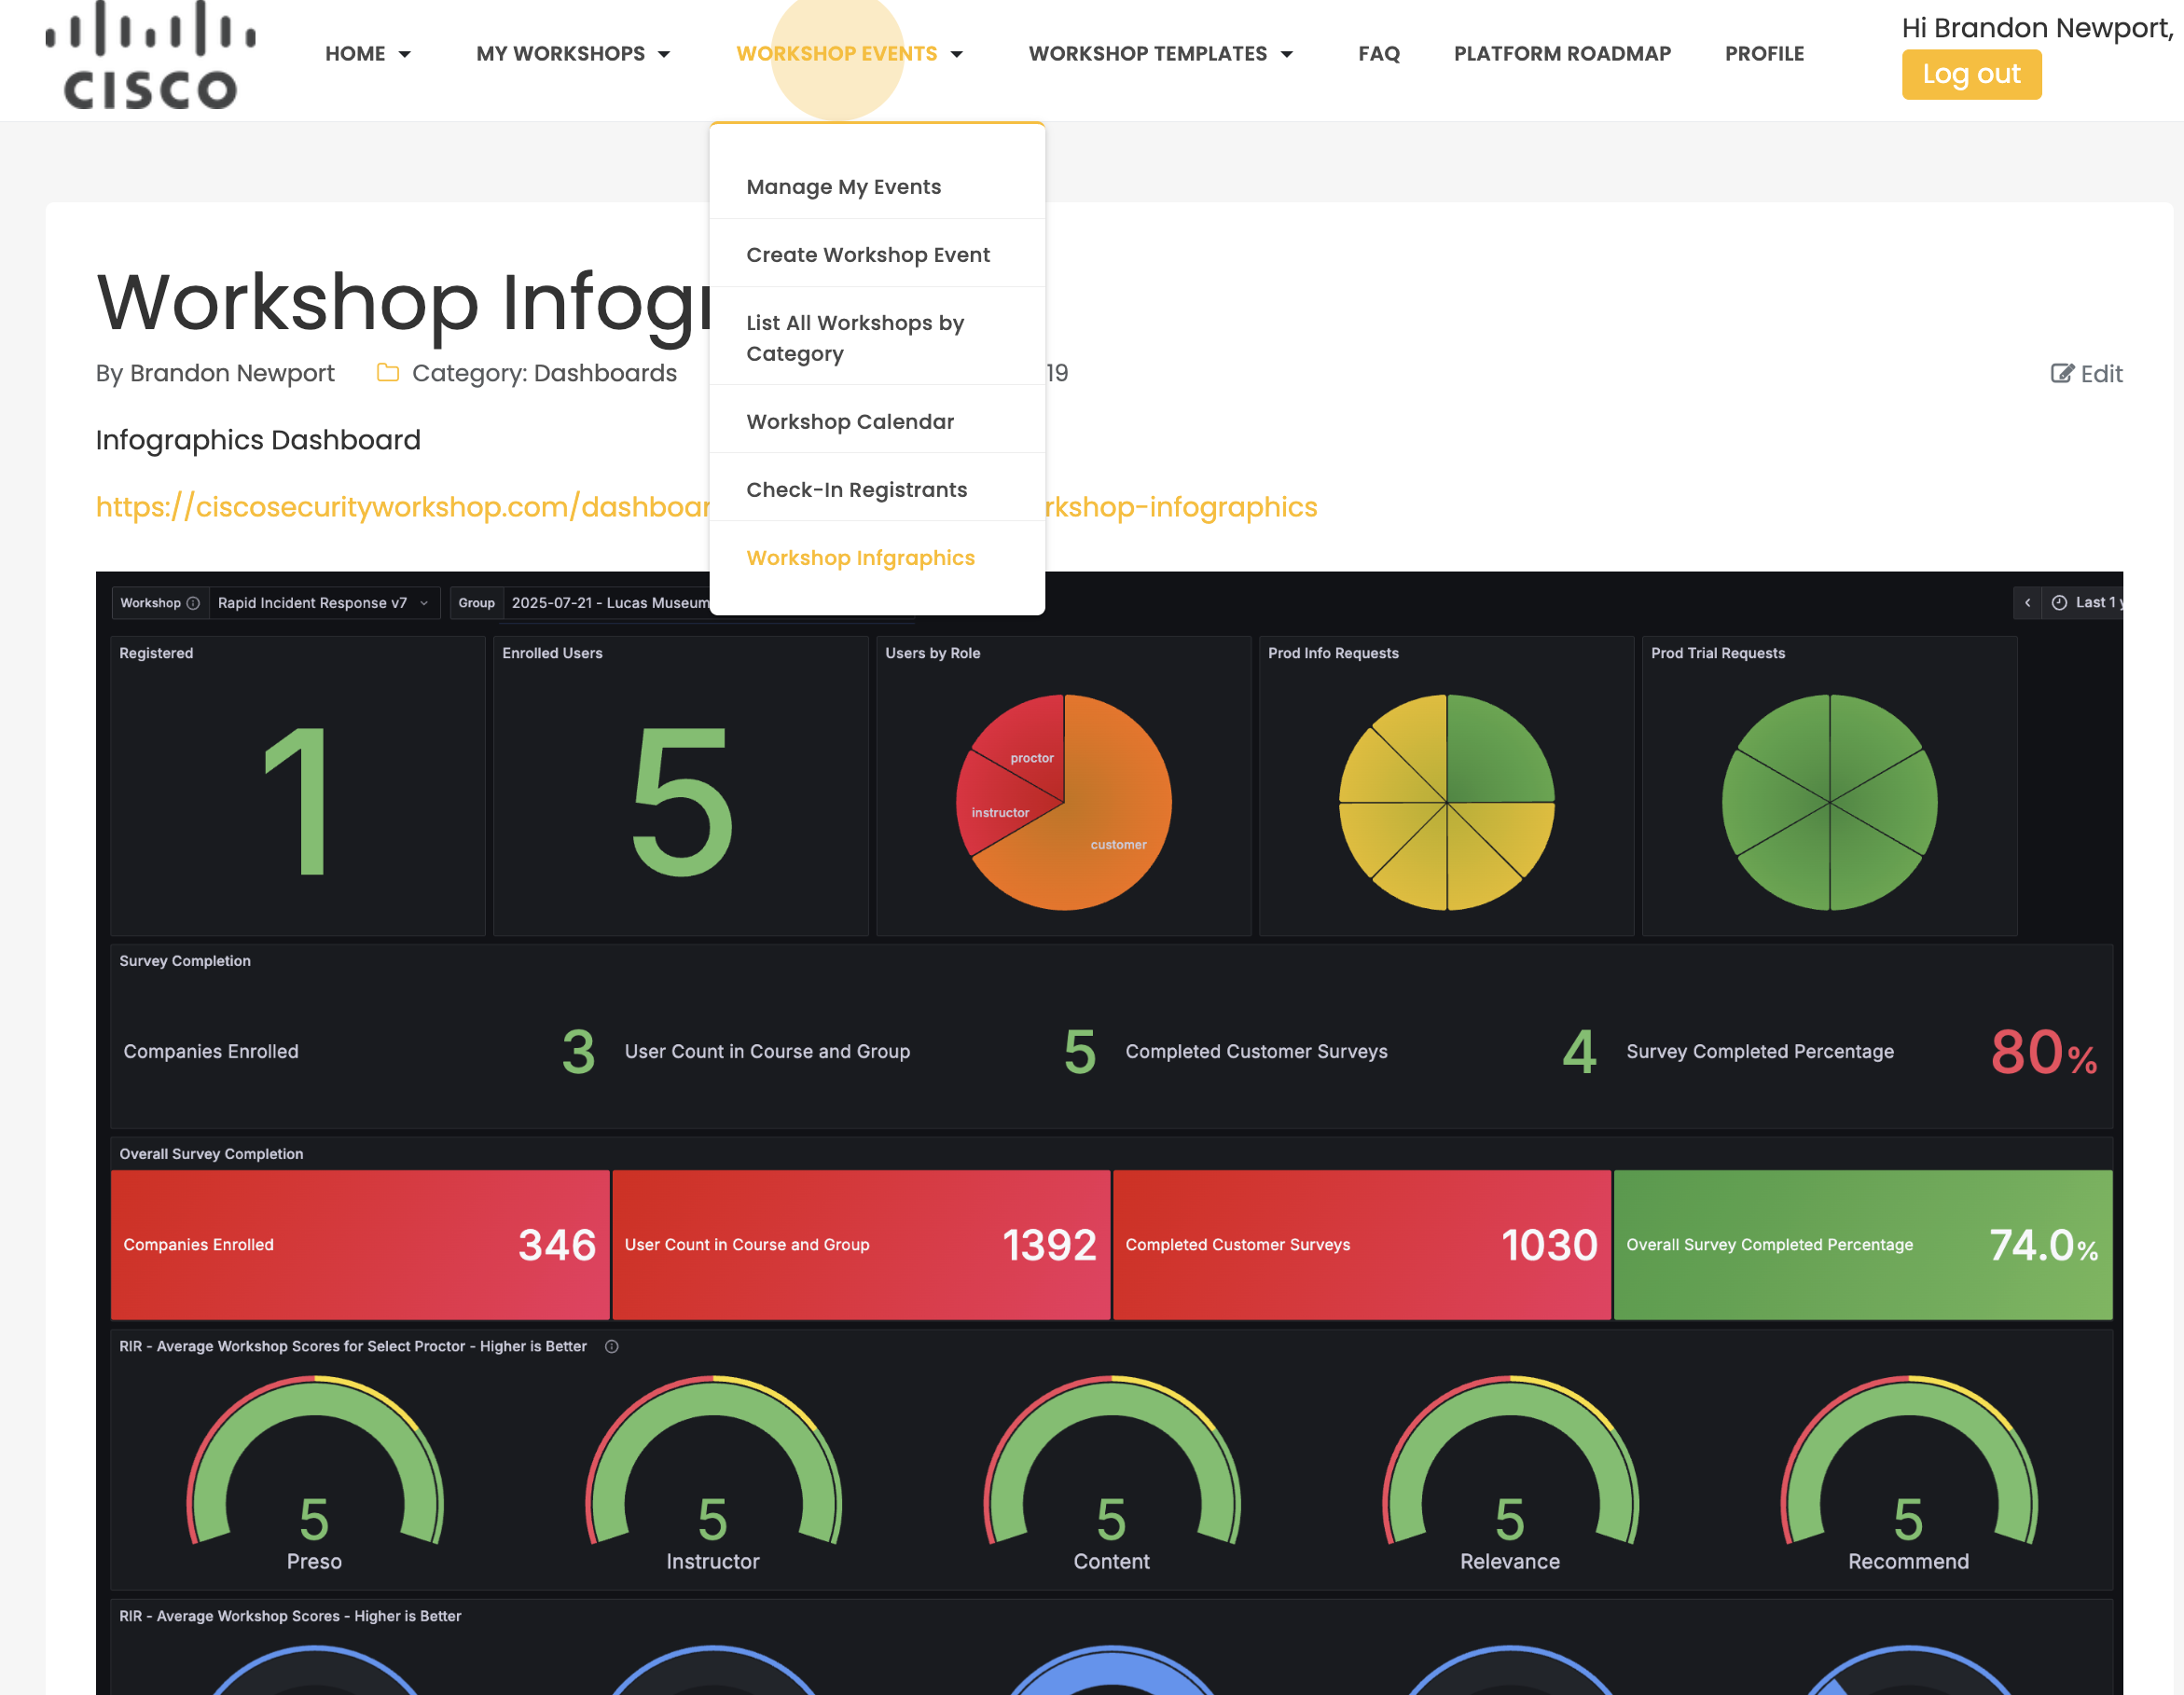The height and width of the screenshot is (1695, 2184).
Task: Expand the MY WORKSHOPS dropdown arrow
Action: (x=664, y=54)
